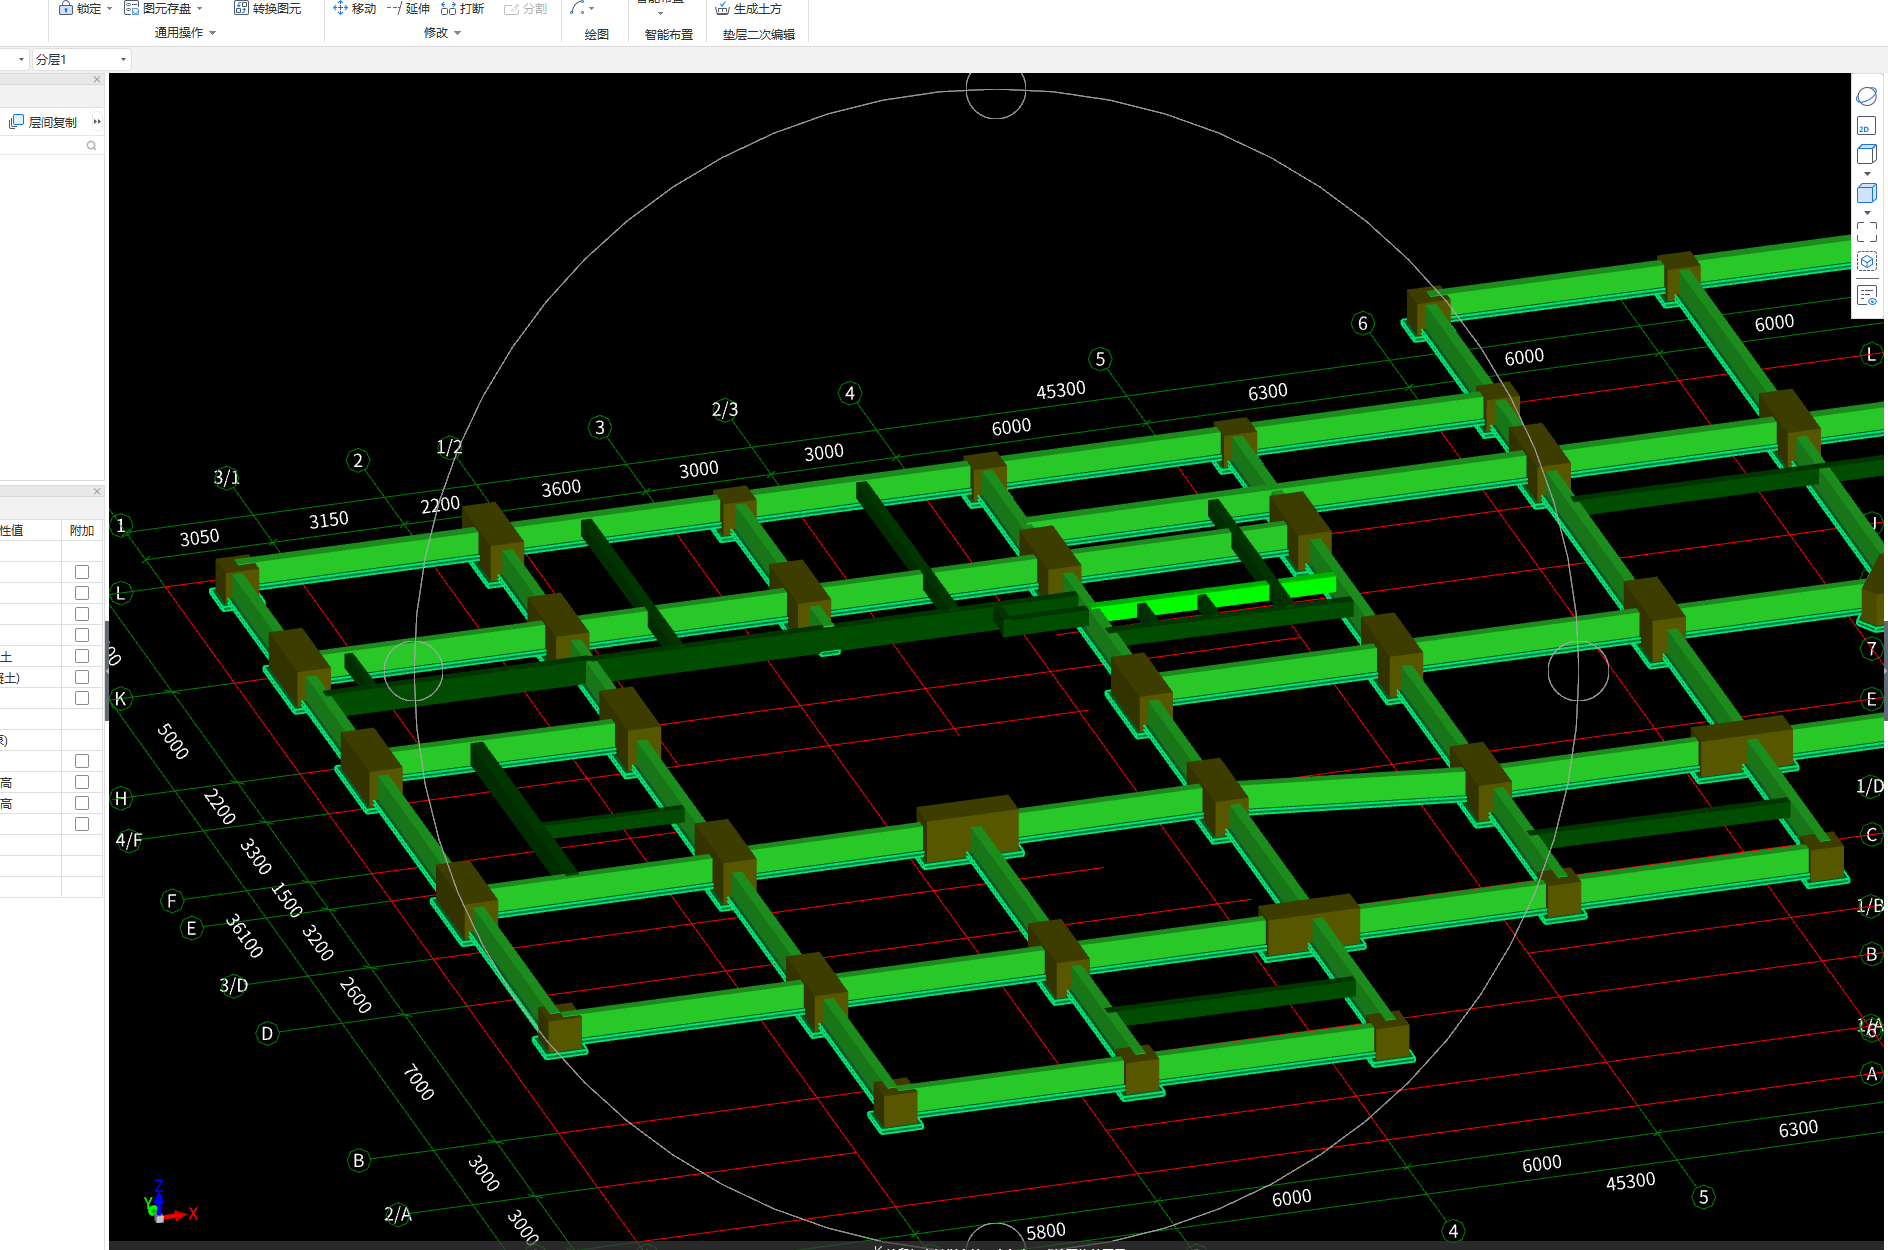
Task: Tick the first 附加 checkbox in properties table
Action: point(82,572)
